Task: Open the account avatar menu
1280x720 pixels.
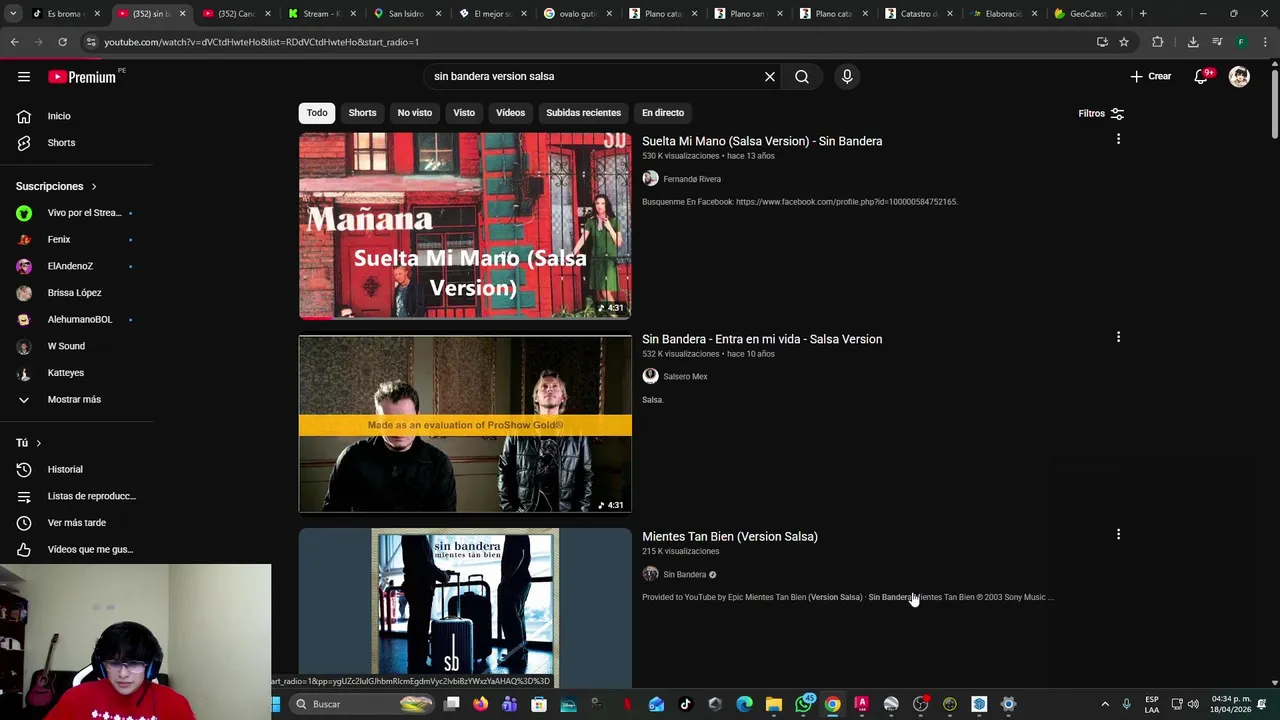Action: pos(1239,76)
